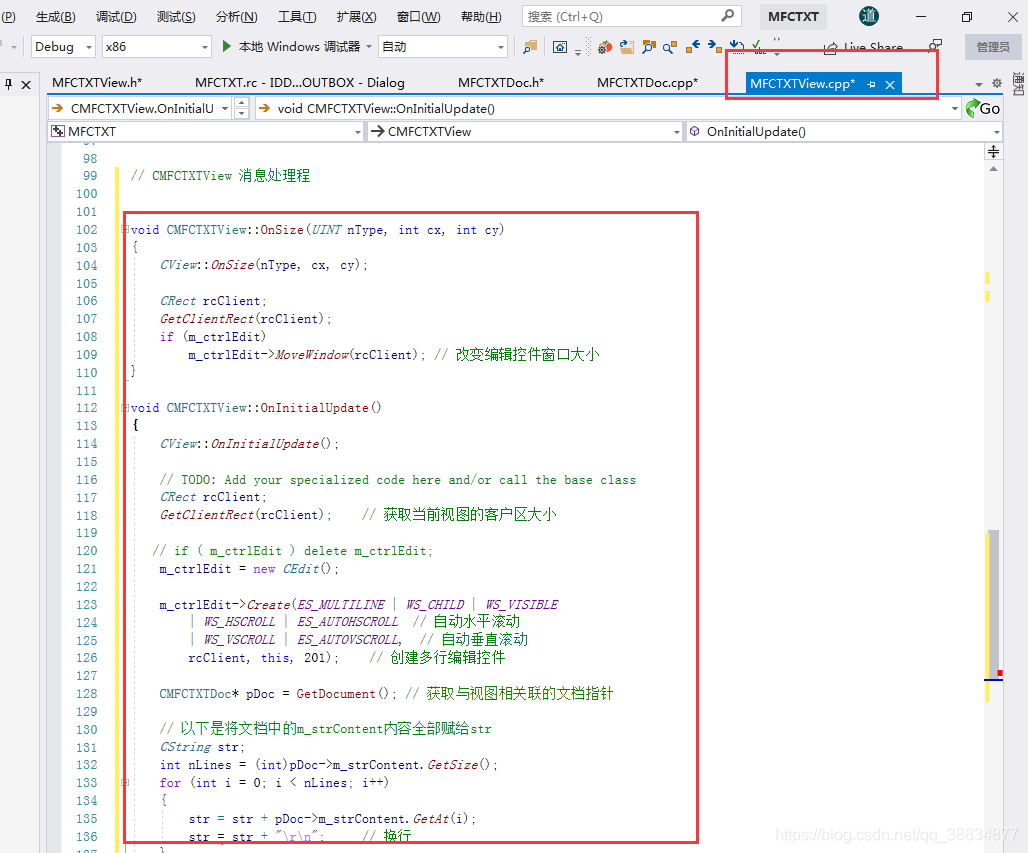Click the green checkmark toolbar icon
The image size is (1028, 853).
[x=759, y=47]
